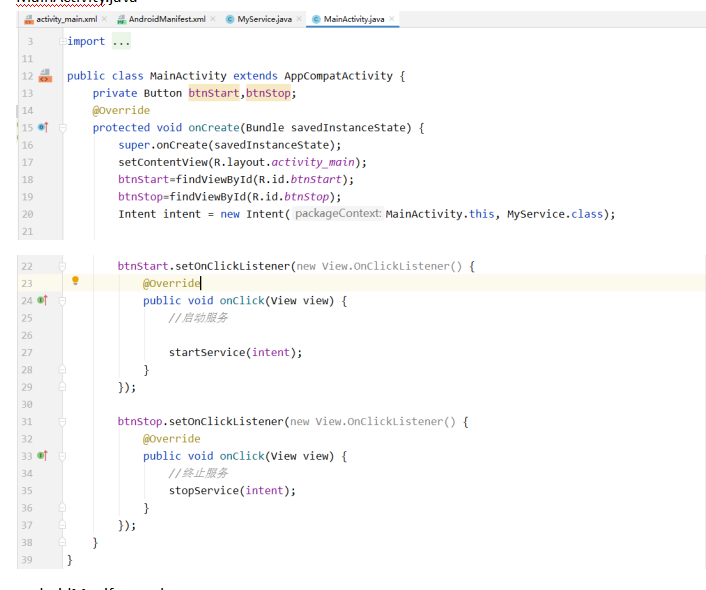The height and width of the screenshot is (590, 706).
Task: Click the fold end marker on line 38
Action: (x=63, y=542)
